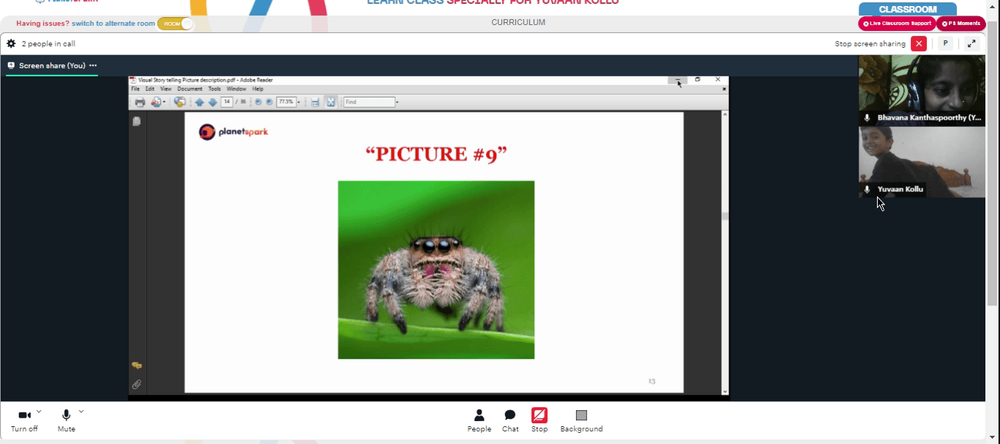
Task: Click the page number field showing 14
Action: click(x=226, y=102)
